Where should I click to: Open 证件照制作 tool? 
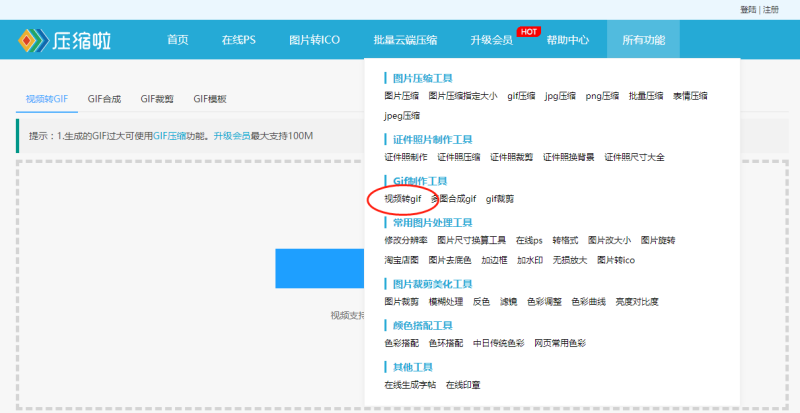point(406,157)
